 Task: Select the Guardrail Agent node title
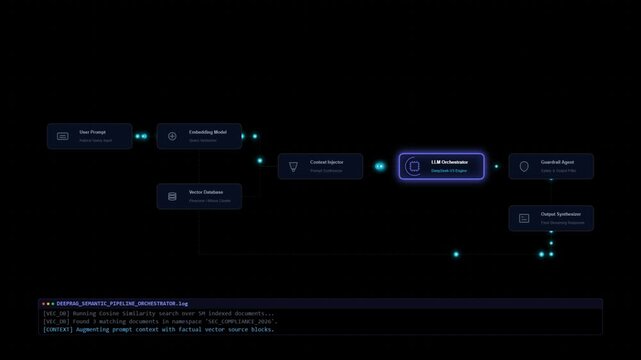[x=557, y=162]
